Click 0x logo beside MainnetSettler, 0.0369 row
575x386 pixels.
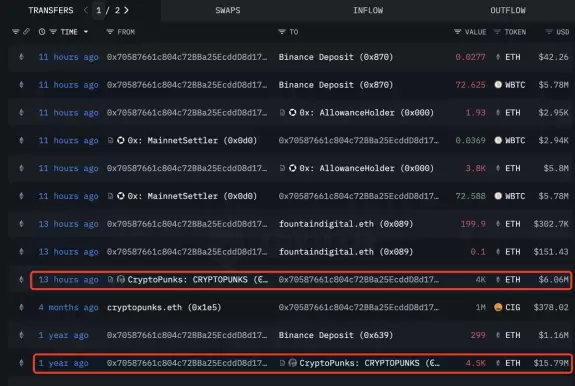(121, 140)
